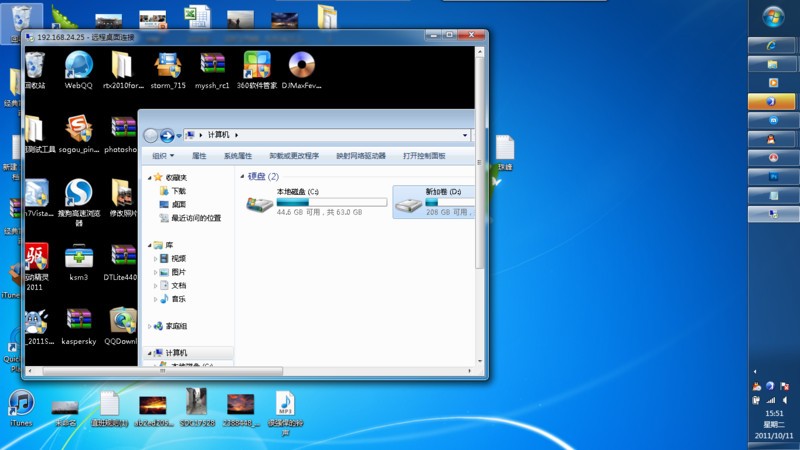This screenshot has height=450, width=800.
Task: Collapse the 硬盘 (2) group
Action: coord(242,177)
